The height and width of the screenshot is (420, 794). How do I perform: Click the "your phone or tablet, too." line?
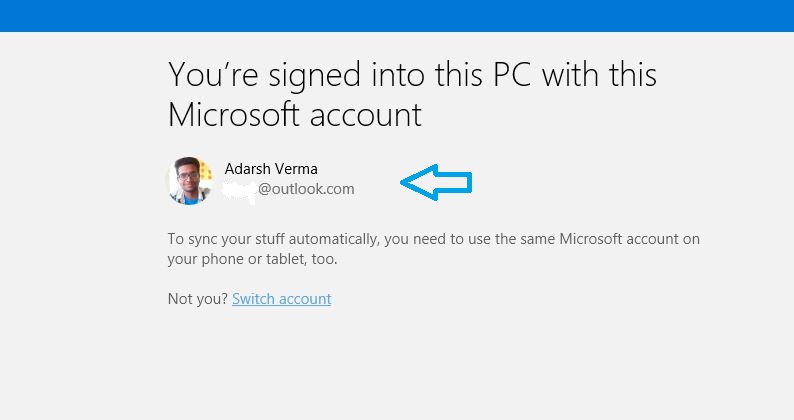(252, 259)
